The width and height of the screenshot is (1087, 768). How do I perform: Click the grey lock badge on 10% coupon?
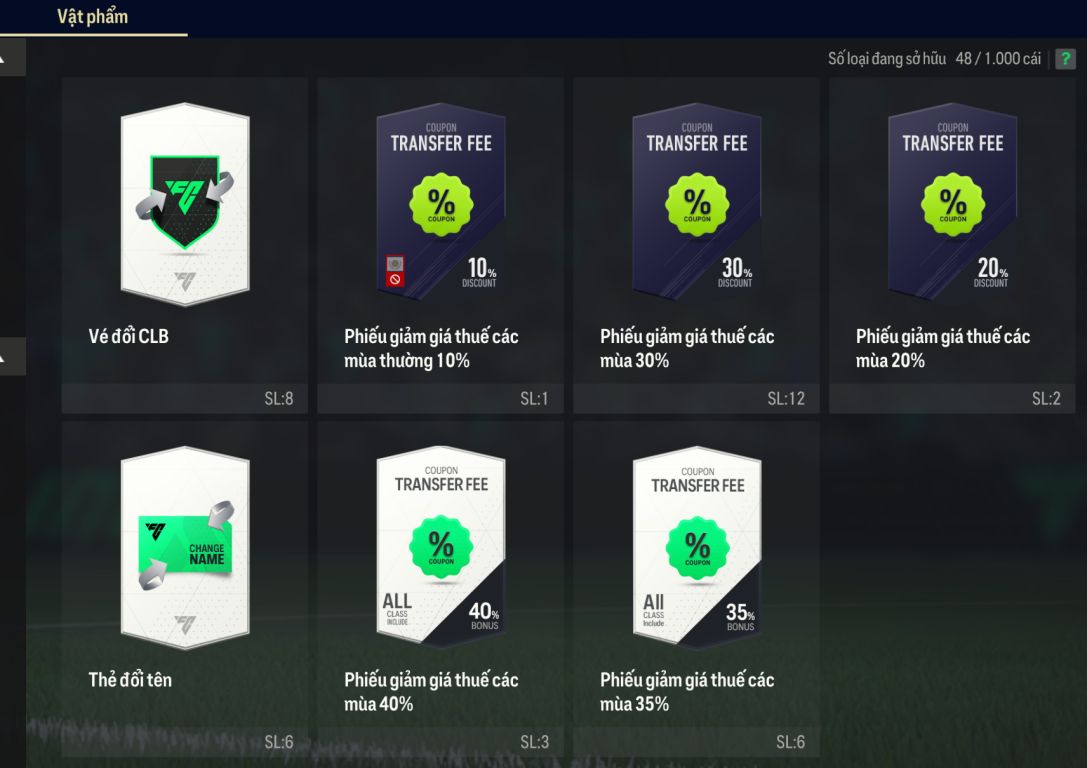coord(395,263)
